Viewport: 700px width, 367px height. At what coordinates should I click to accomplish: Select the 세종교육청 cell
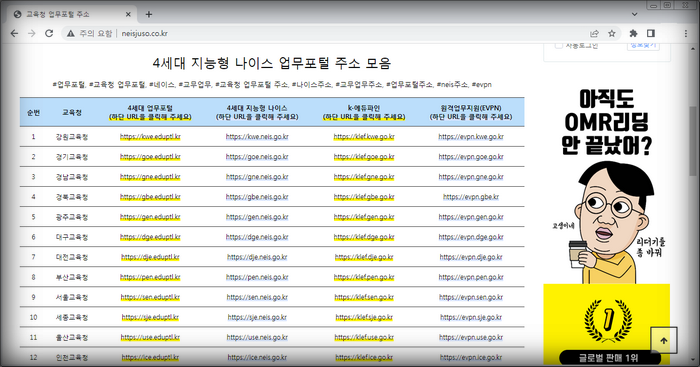pyautogui.click(x=72, y=317)
